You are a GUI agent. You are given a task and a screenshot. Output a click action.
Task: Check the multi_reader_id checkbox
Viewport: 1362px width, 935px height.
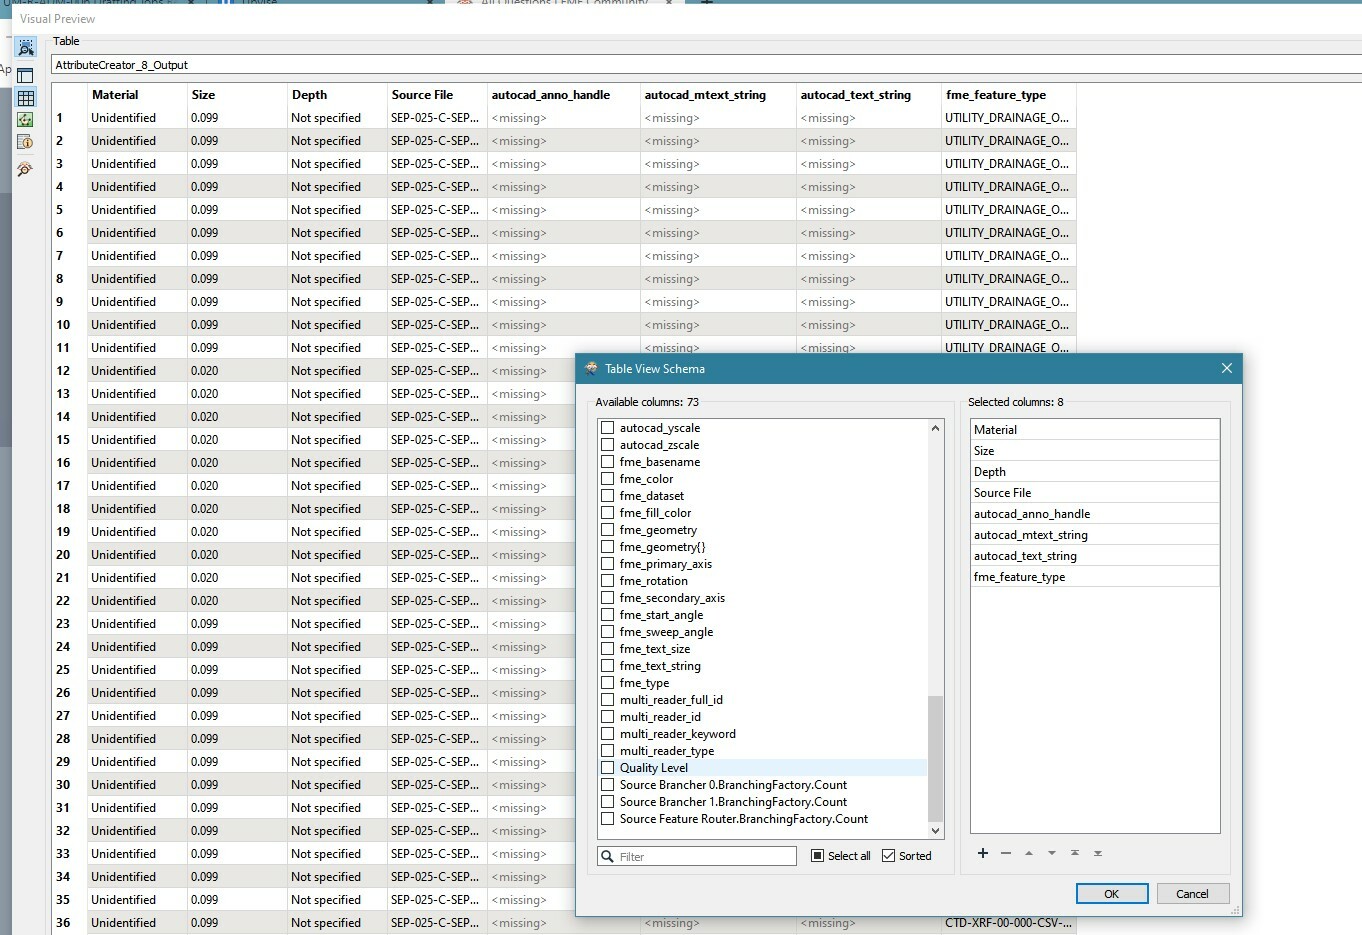pyautogui.click(x=607, y=716)
